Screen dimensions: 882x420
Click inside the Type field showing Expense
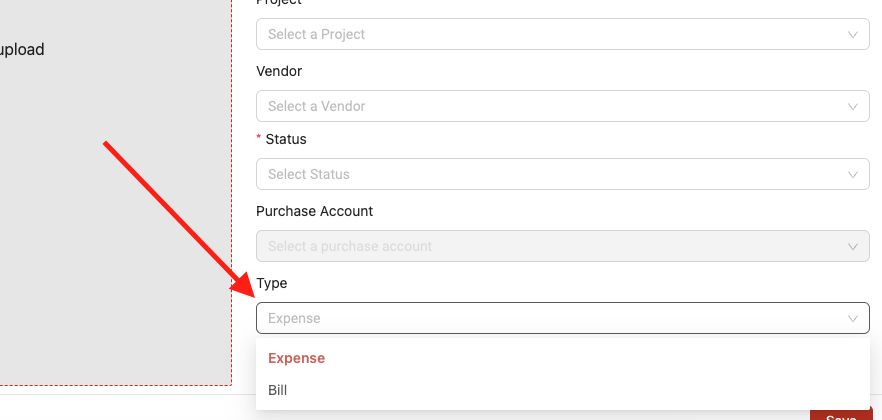point(562,318)
